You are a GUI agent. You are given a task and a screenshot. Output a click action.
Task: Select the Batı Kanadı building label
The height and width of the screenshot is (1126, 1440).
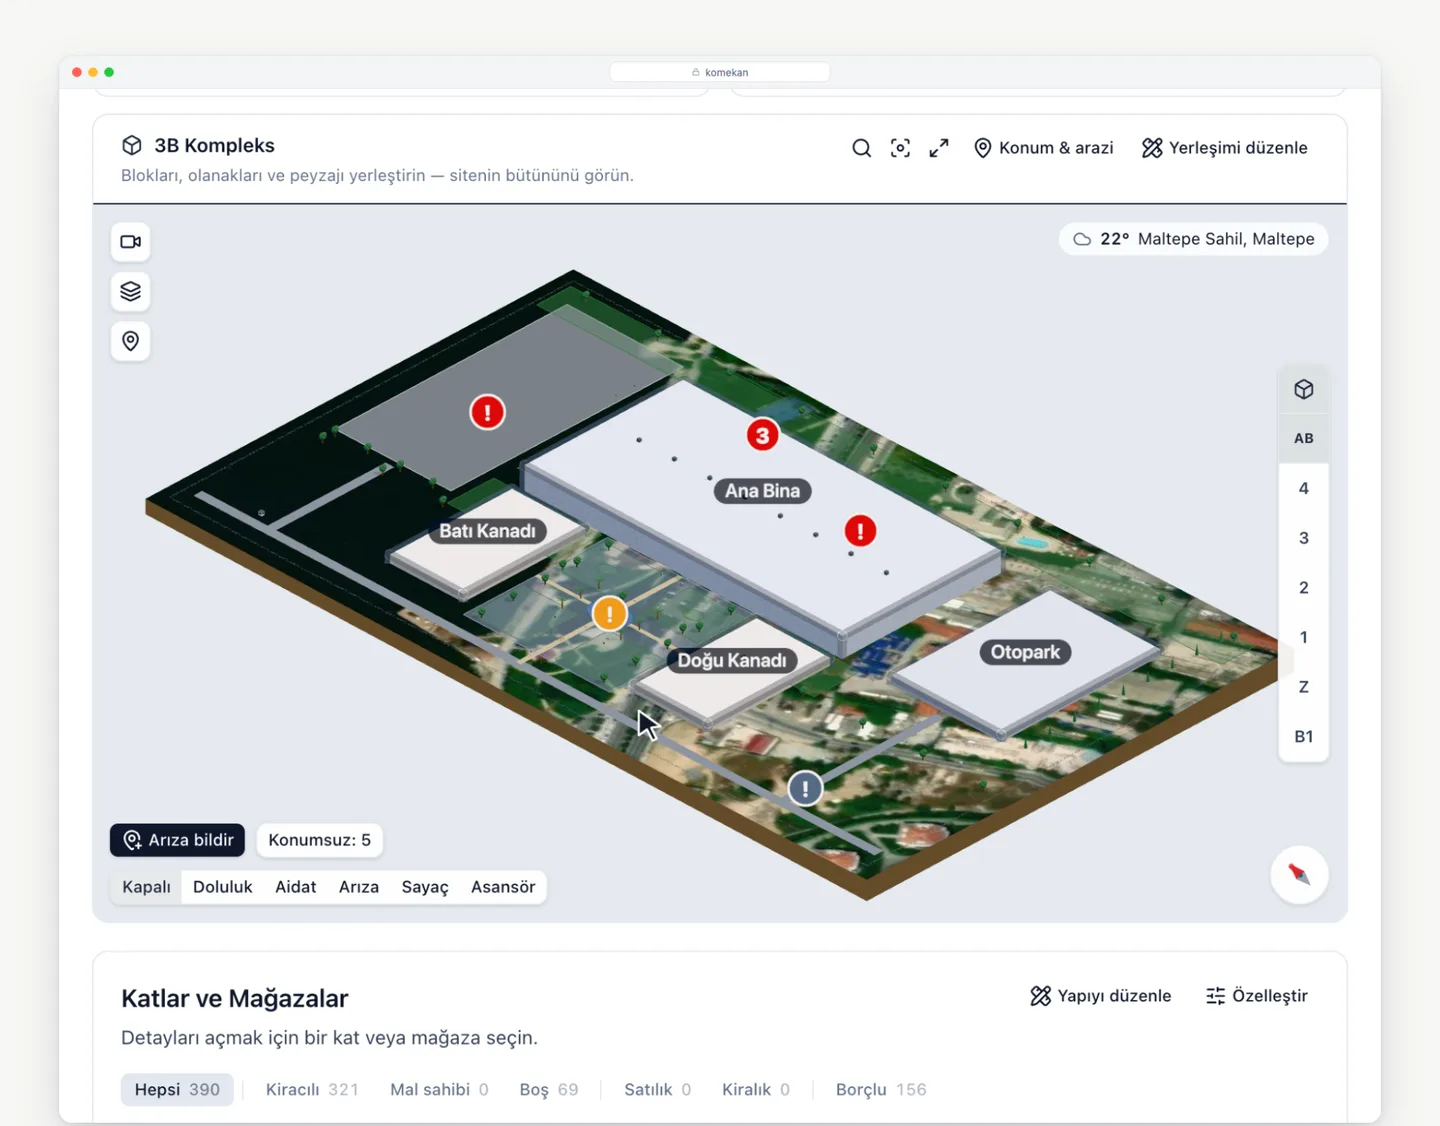click(488, 531)
